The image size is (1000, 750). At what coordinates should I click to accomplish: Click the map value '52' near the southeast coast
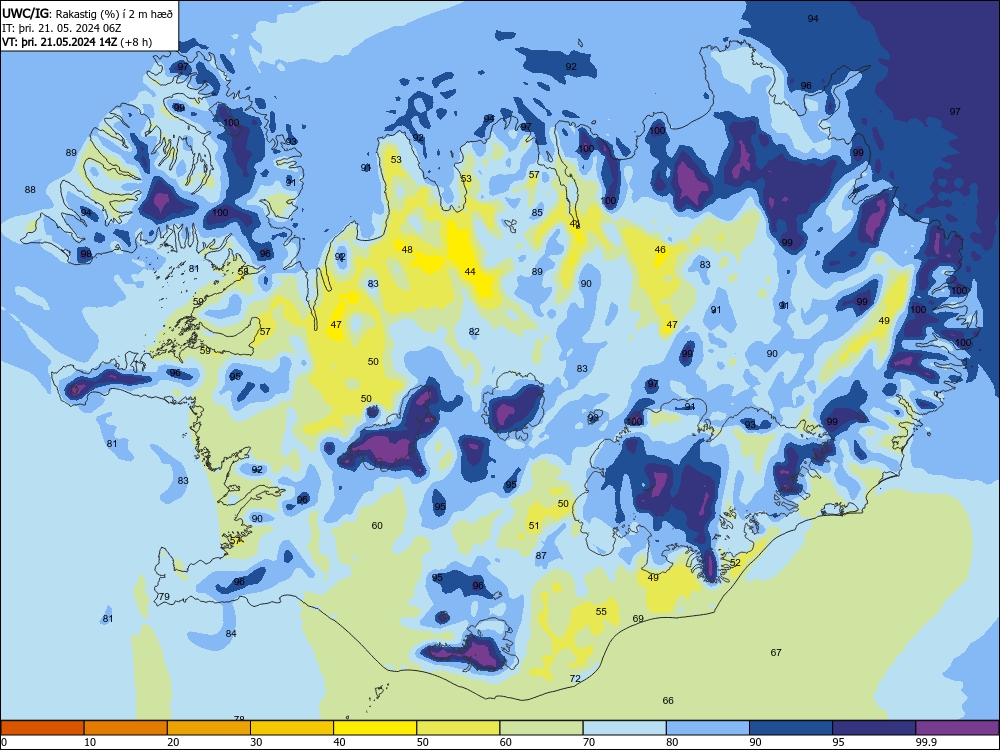[x=735, y=562]
